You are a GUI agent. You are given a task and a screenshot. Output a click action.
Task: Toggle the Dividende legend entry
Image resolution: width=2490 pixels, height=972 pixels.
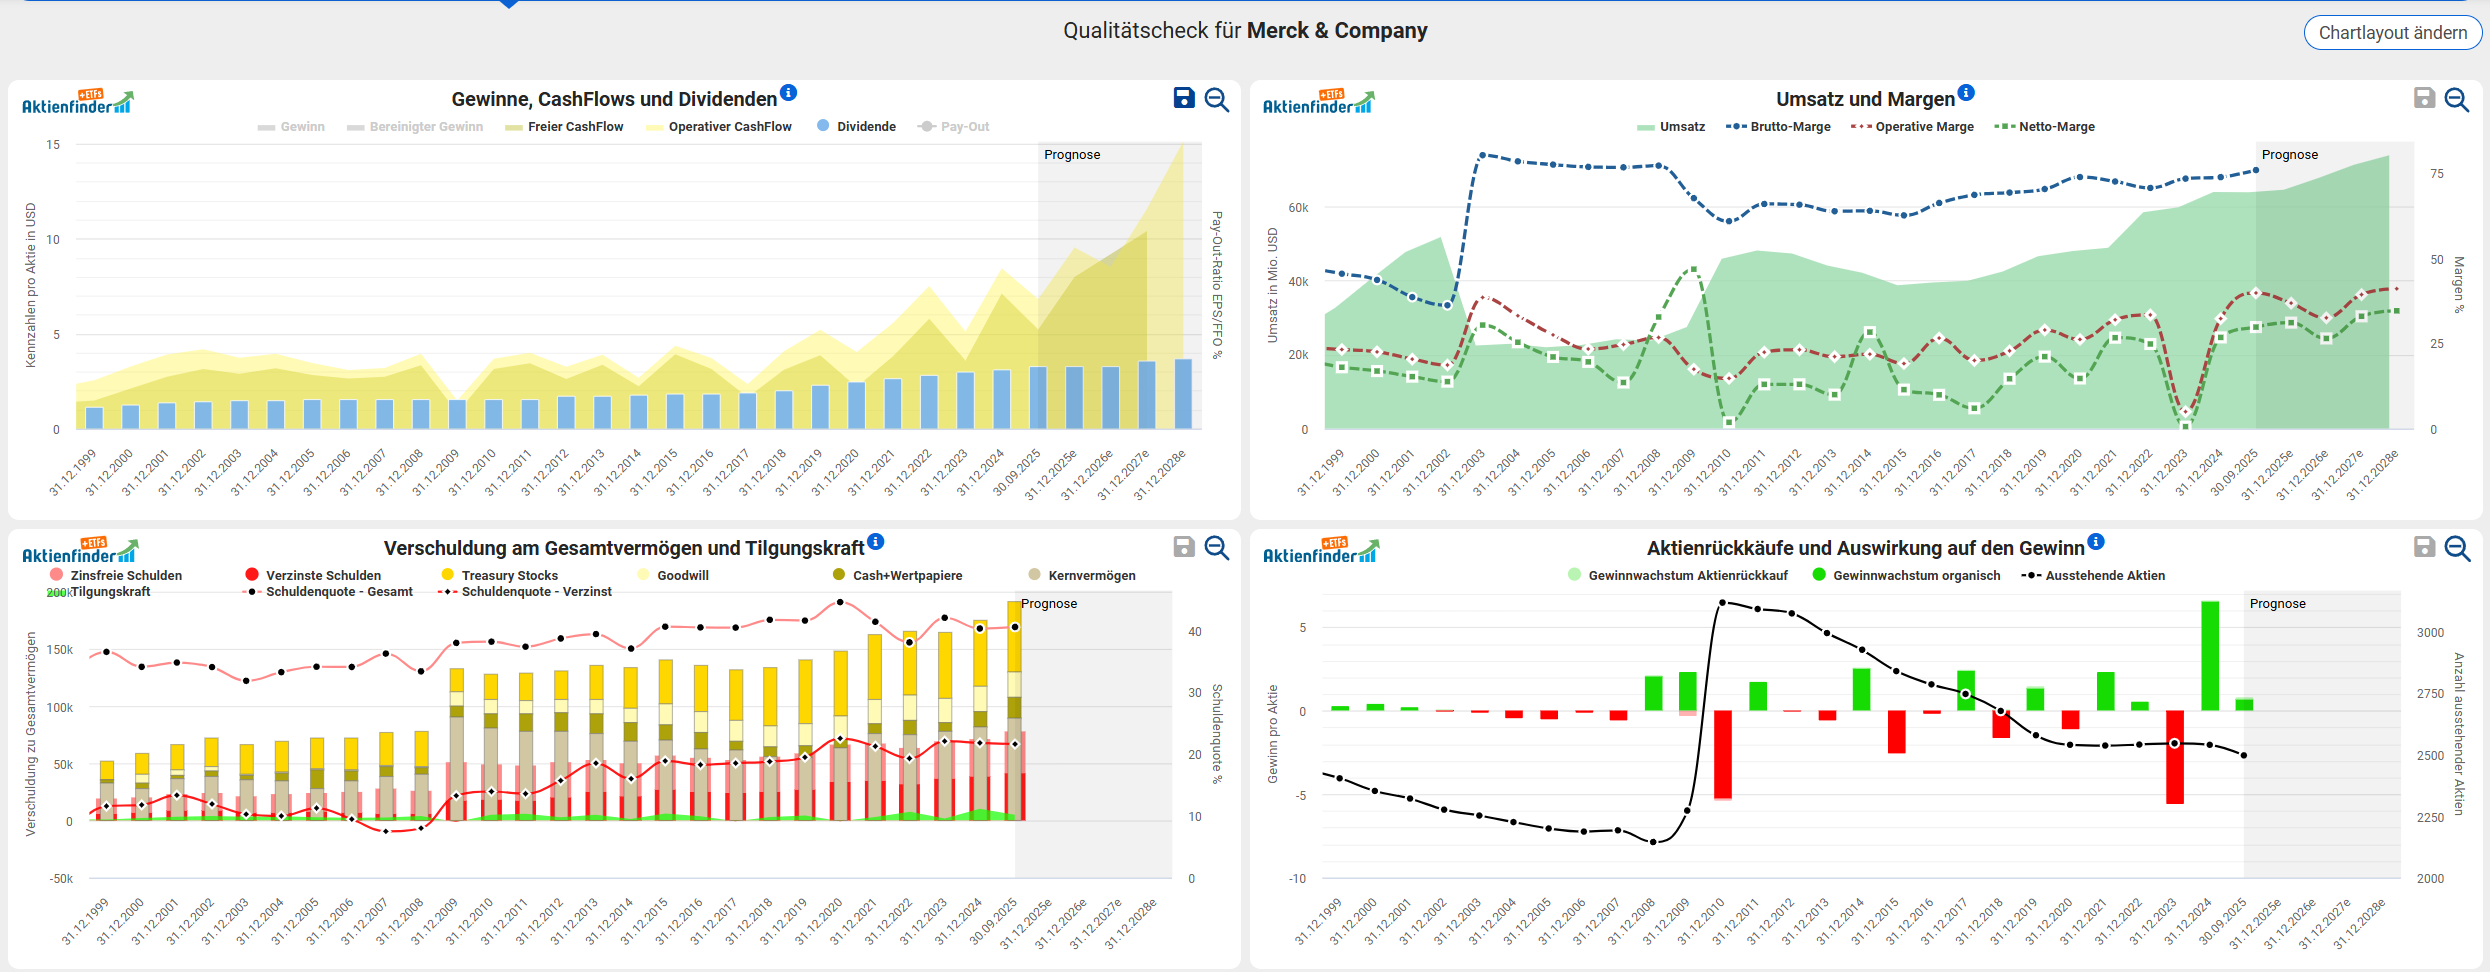tap(856, 127)
